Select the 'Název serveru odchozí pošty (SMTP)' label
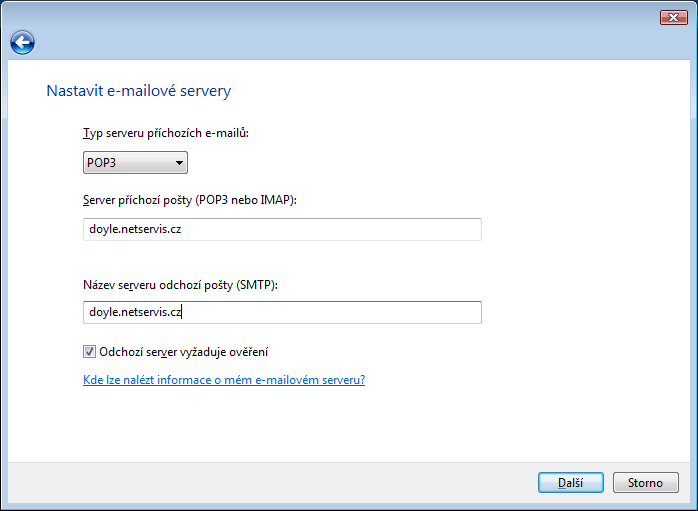Image resolution: width=698 pixels, height=511 pixels. [x=180, y=285]
